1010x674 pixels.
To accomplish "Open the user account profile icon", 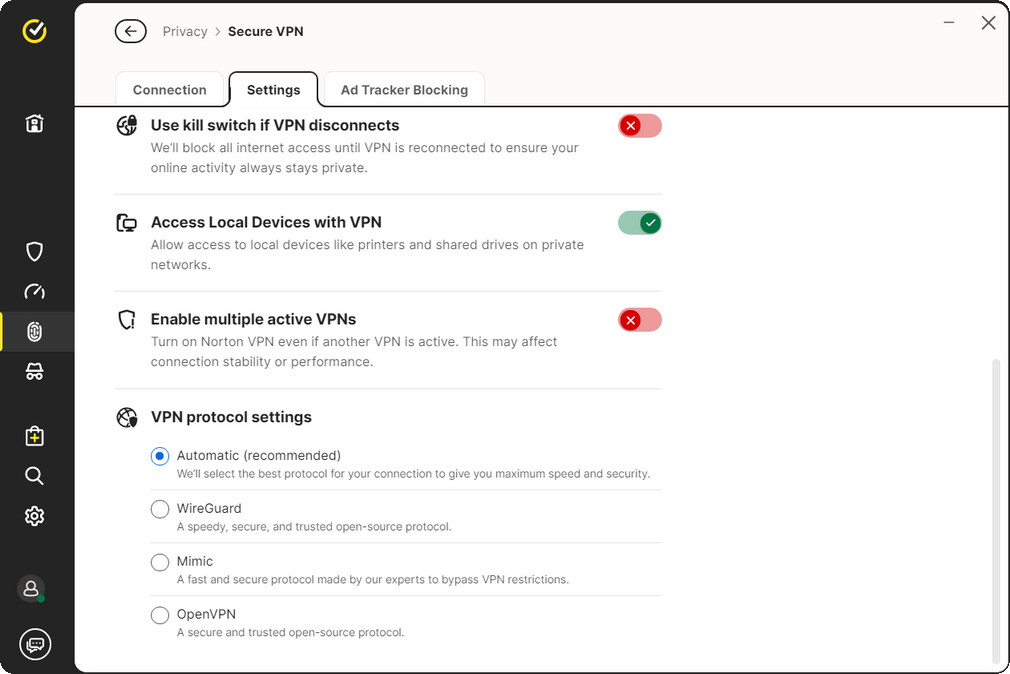I will [x=31, y=589].
